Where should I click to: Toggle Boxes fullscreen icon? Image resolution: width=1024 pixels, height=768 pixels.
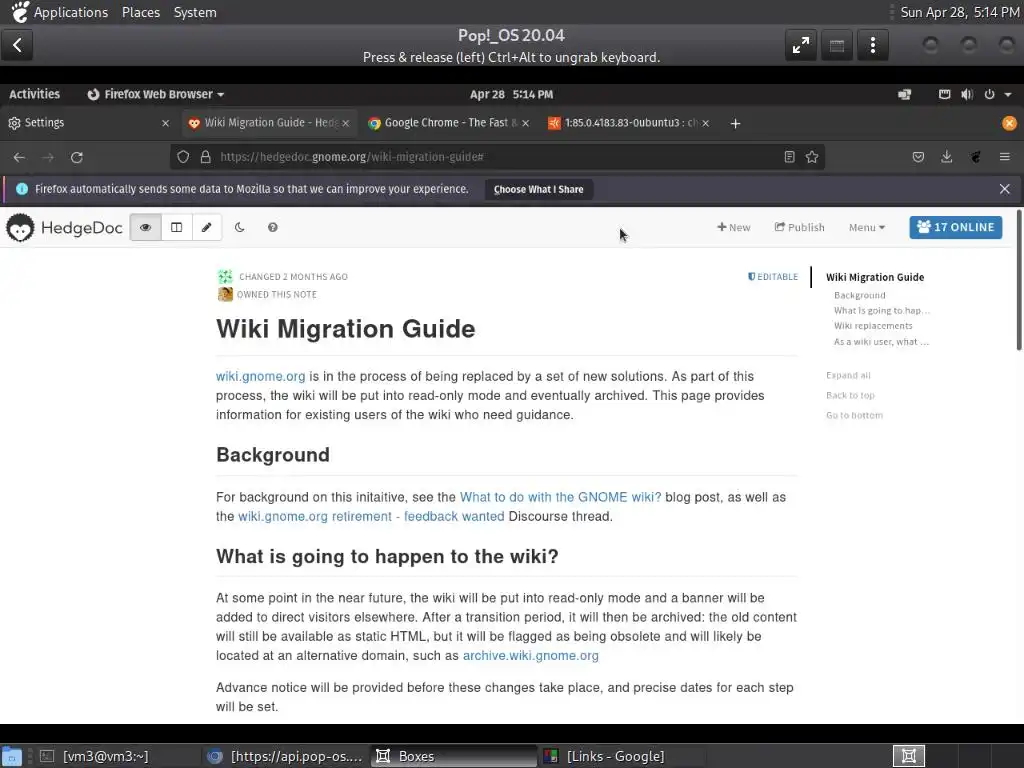[801, 45]
